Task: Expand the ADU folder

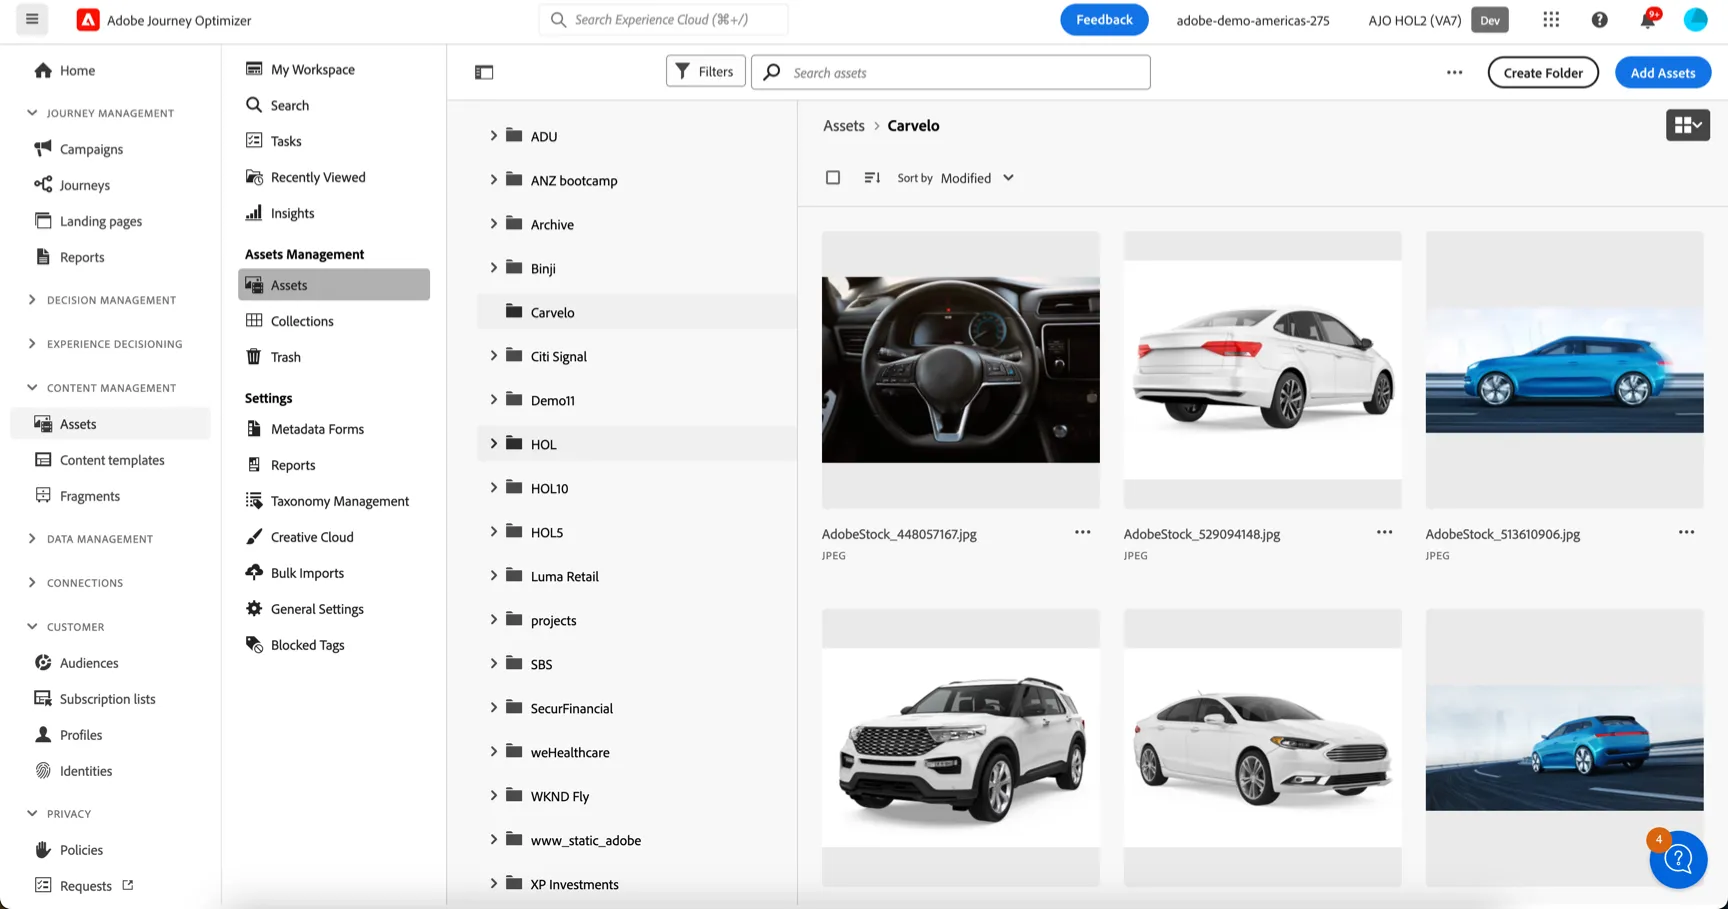Action: coord(493,135)
